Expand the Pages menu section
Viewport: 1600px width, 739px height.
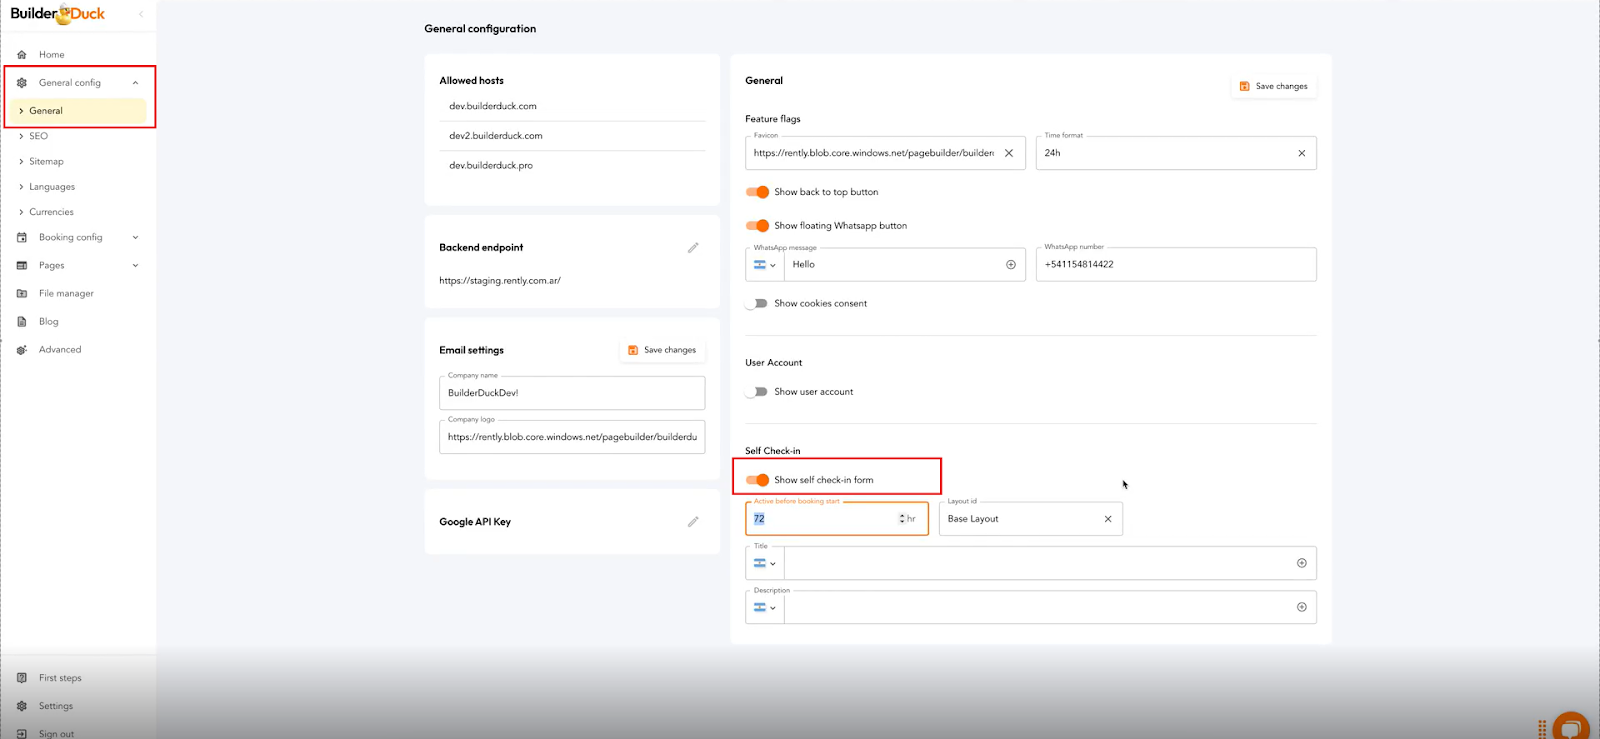click(135, 266)
